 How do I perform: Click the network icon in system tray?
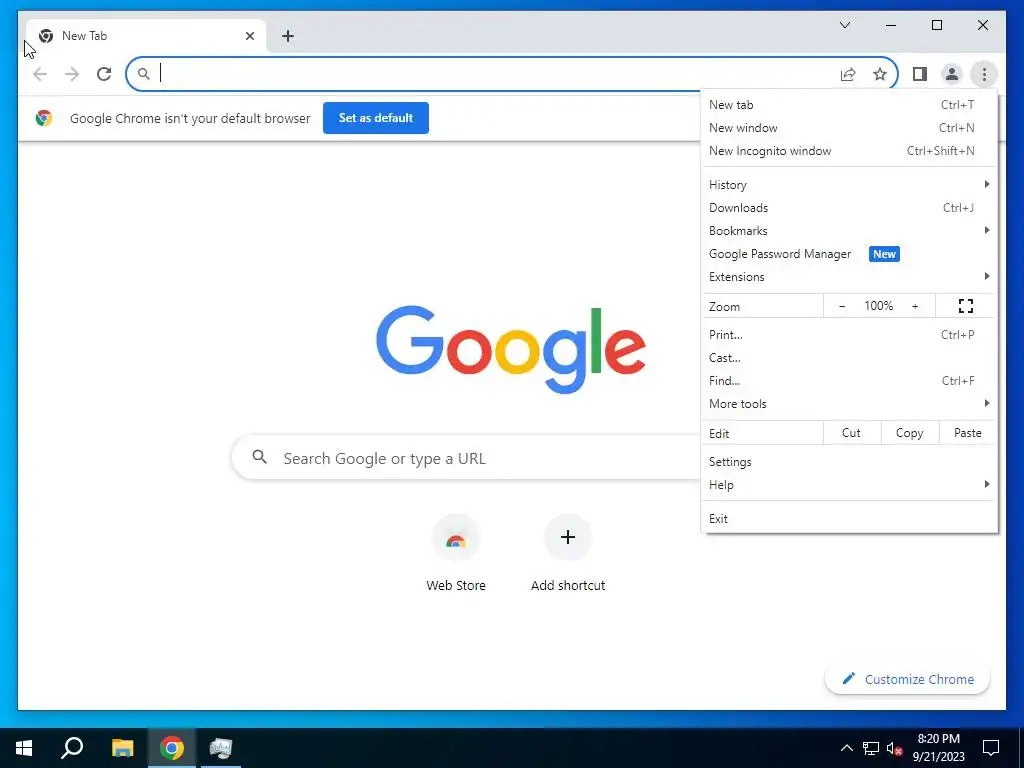point(871,748)
